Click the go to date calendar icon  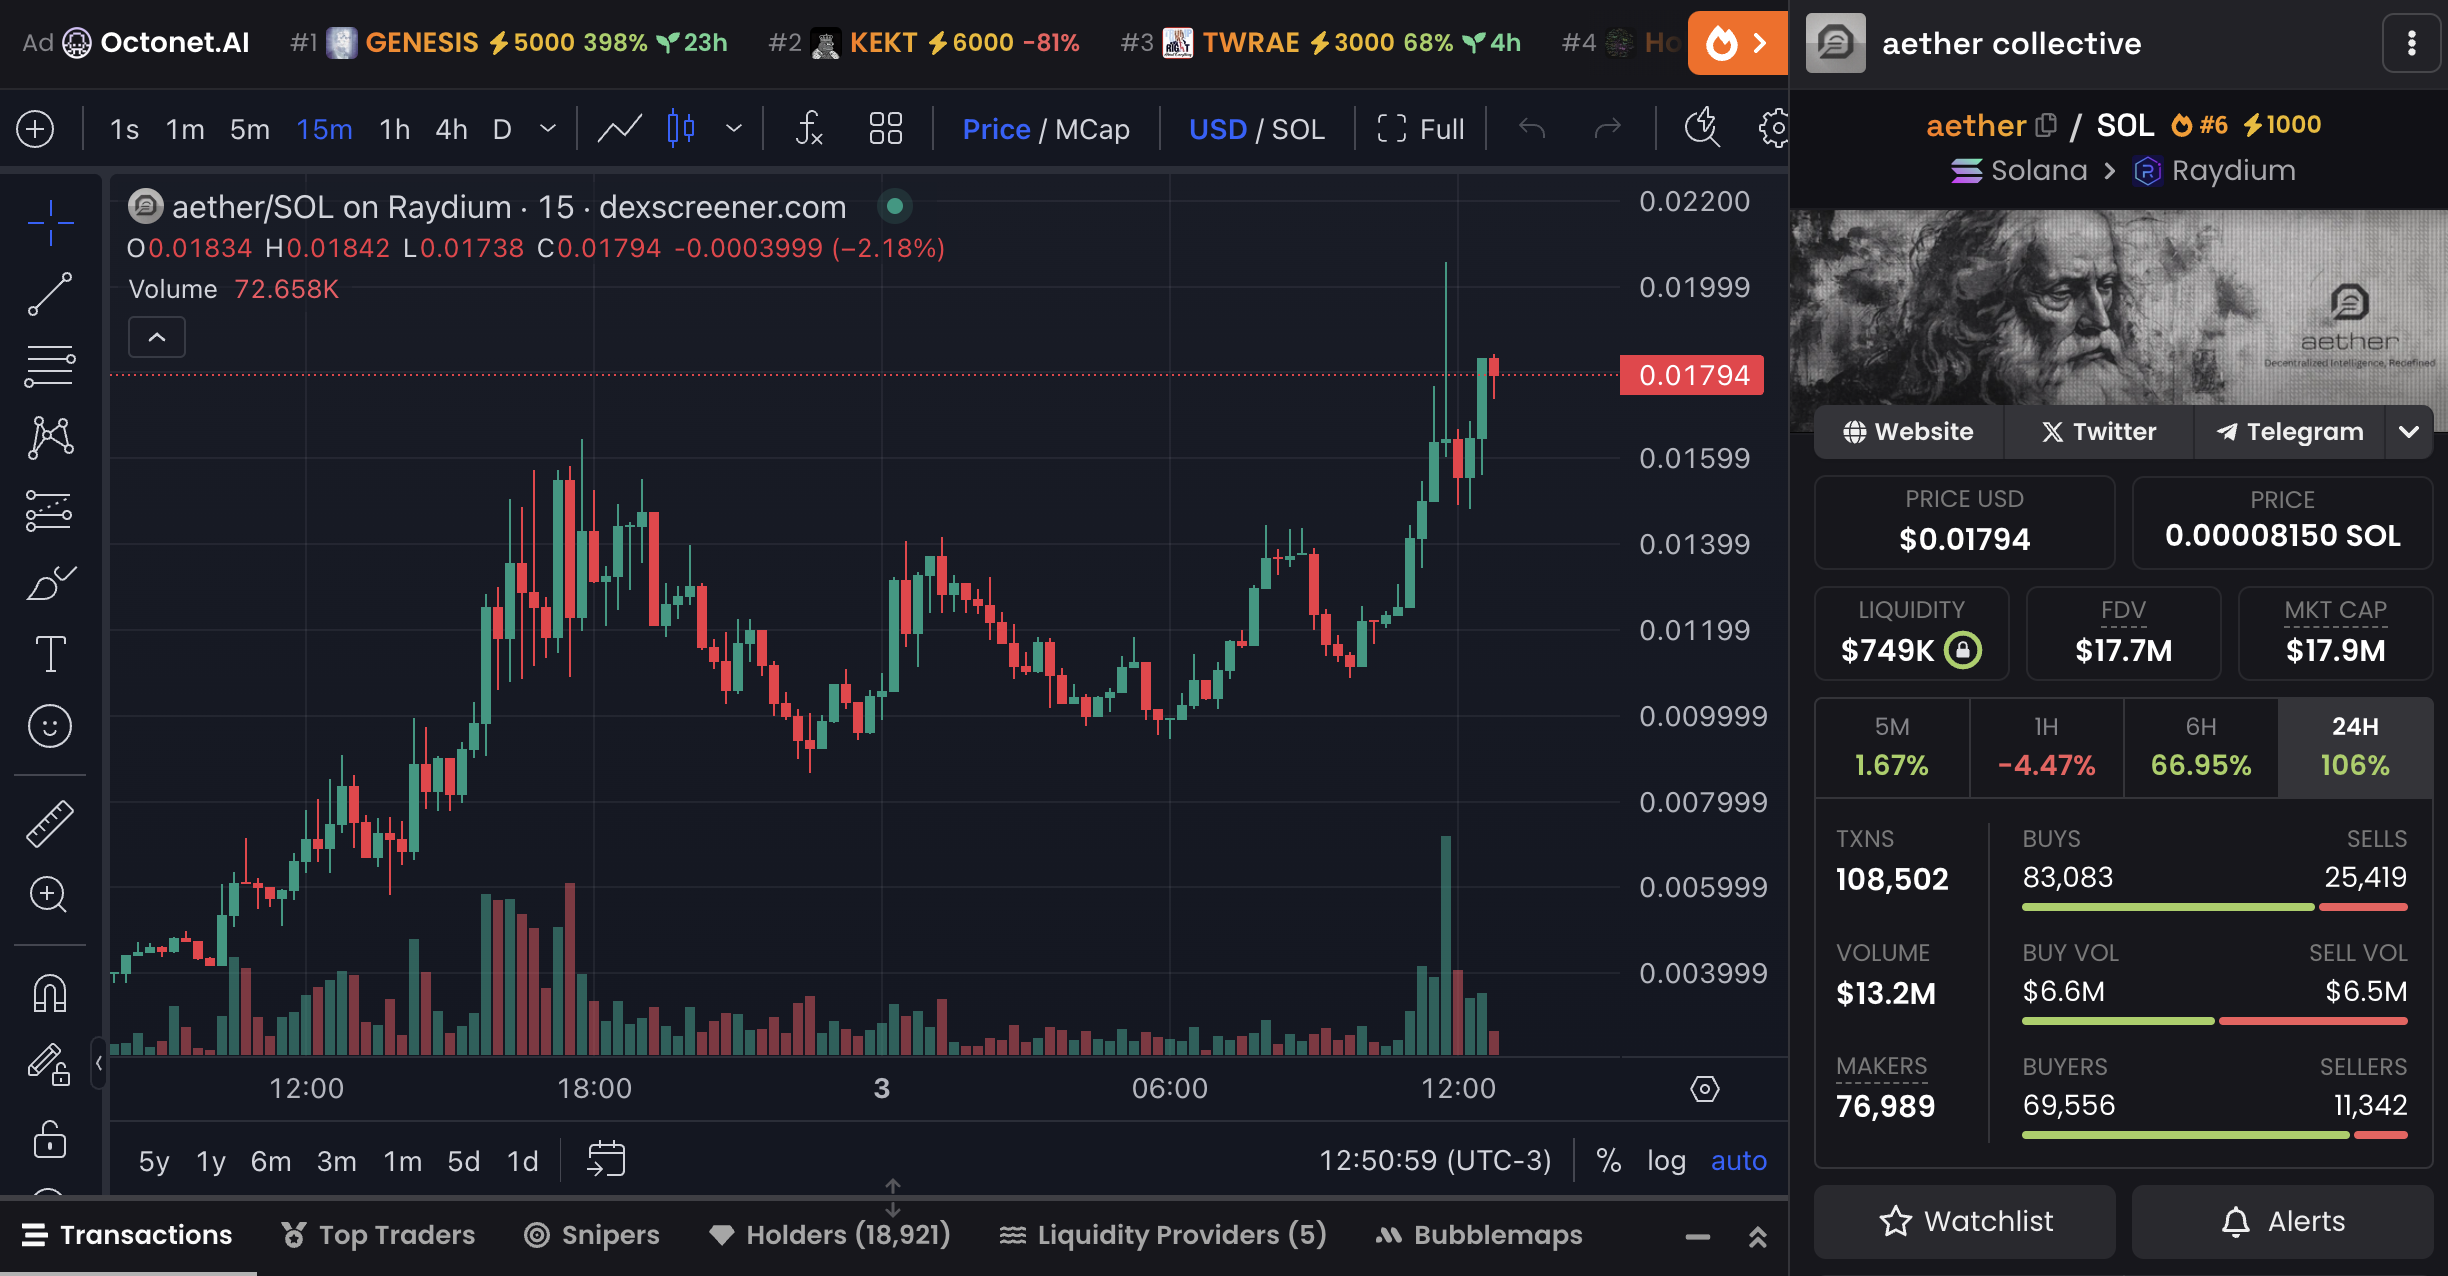coord(606,1160)
